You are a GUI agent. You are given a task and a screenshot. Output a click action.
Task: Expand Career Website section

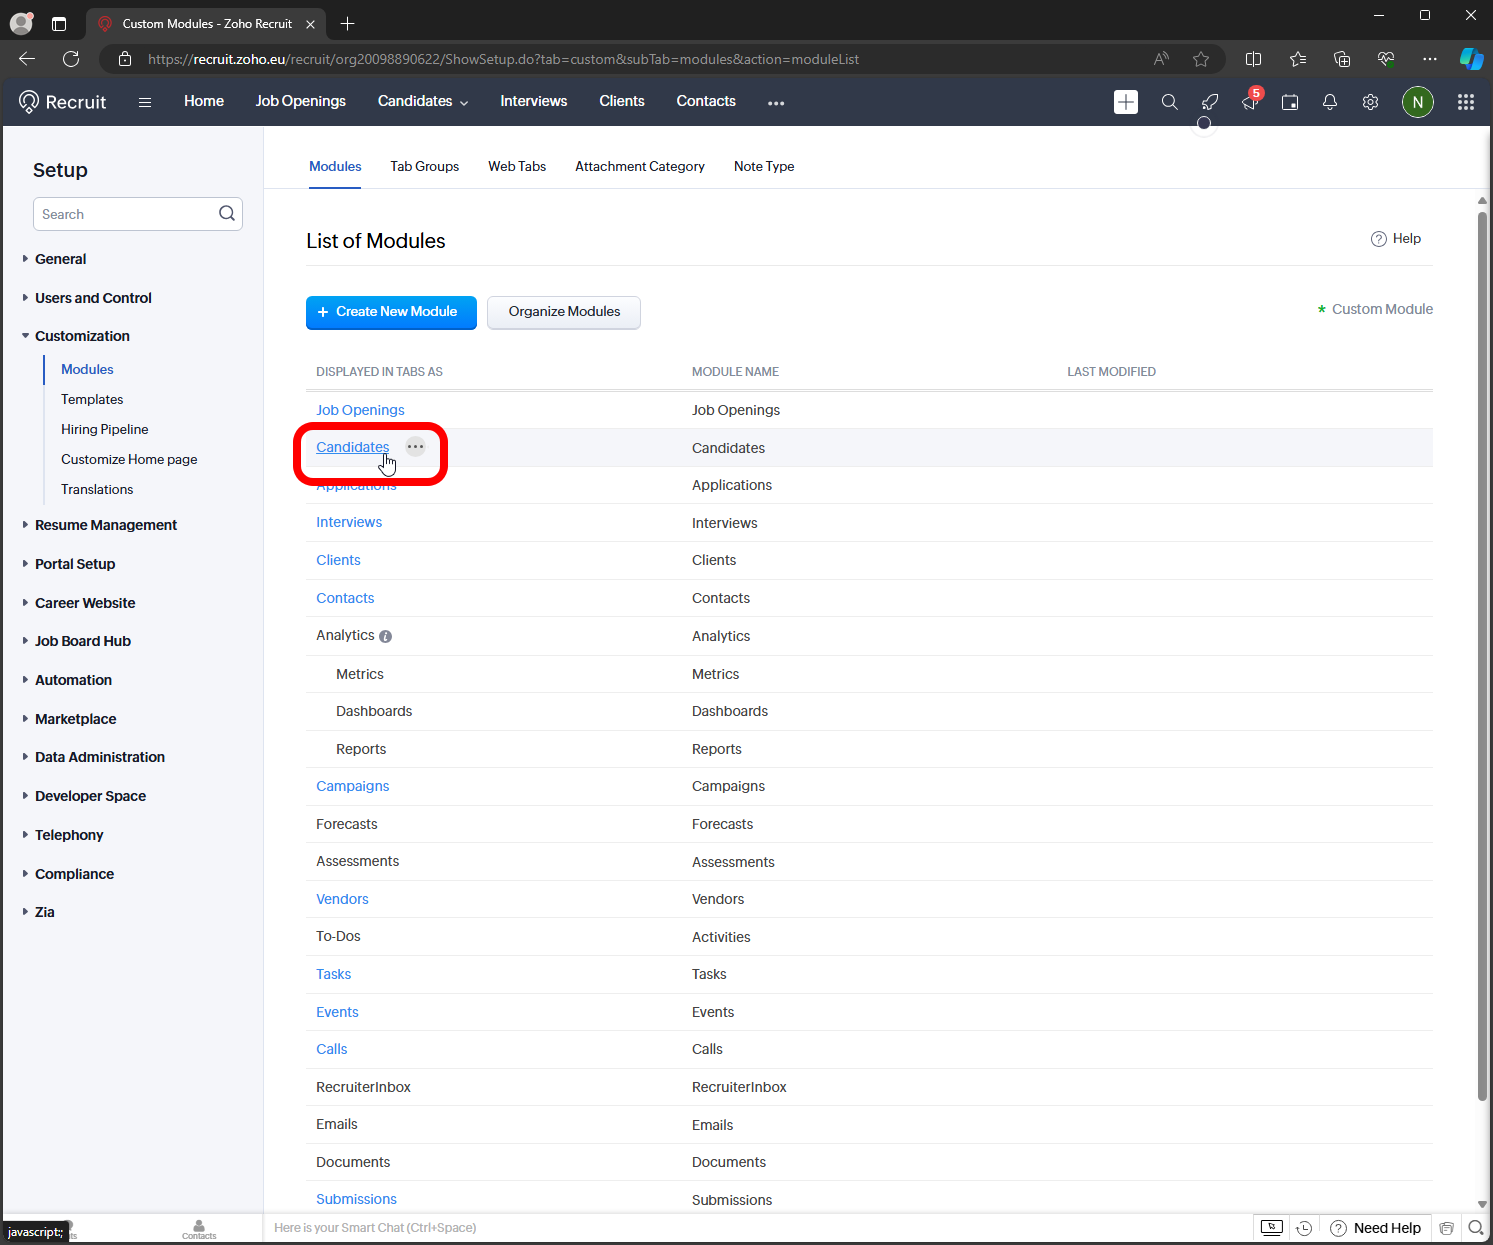(85, 603)
